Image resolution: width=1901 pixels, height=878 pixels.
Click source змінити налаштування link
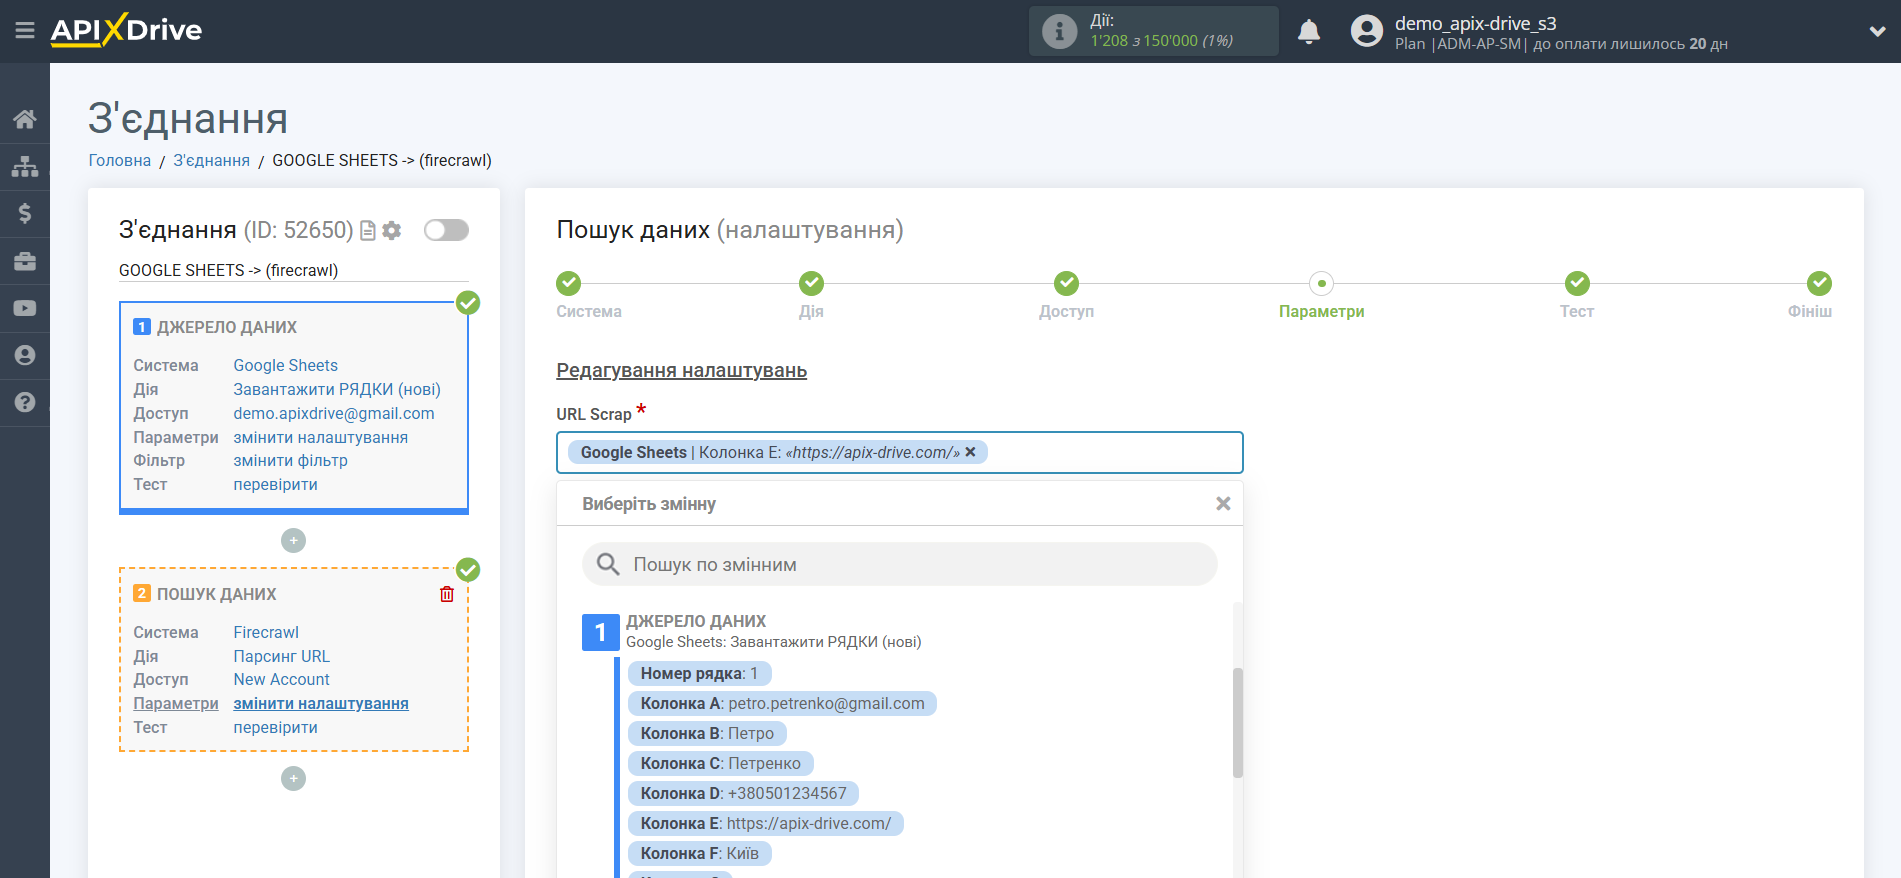(320, 438)
